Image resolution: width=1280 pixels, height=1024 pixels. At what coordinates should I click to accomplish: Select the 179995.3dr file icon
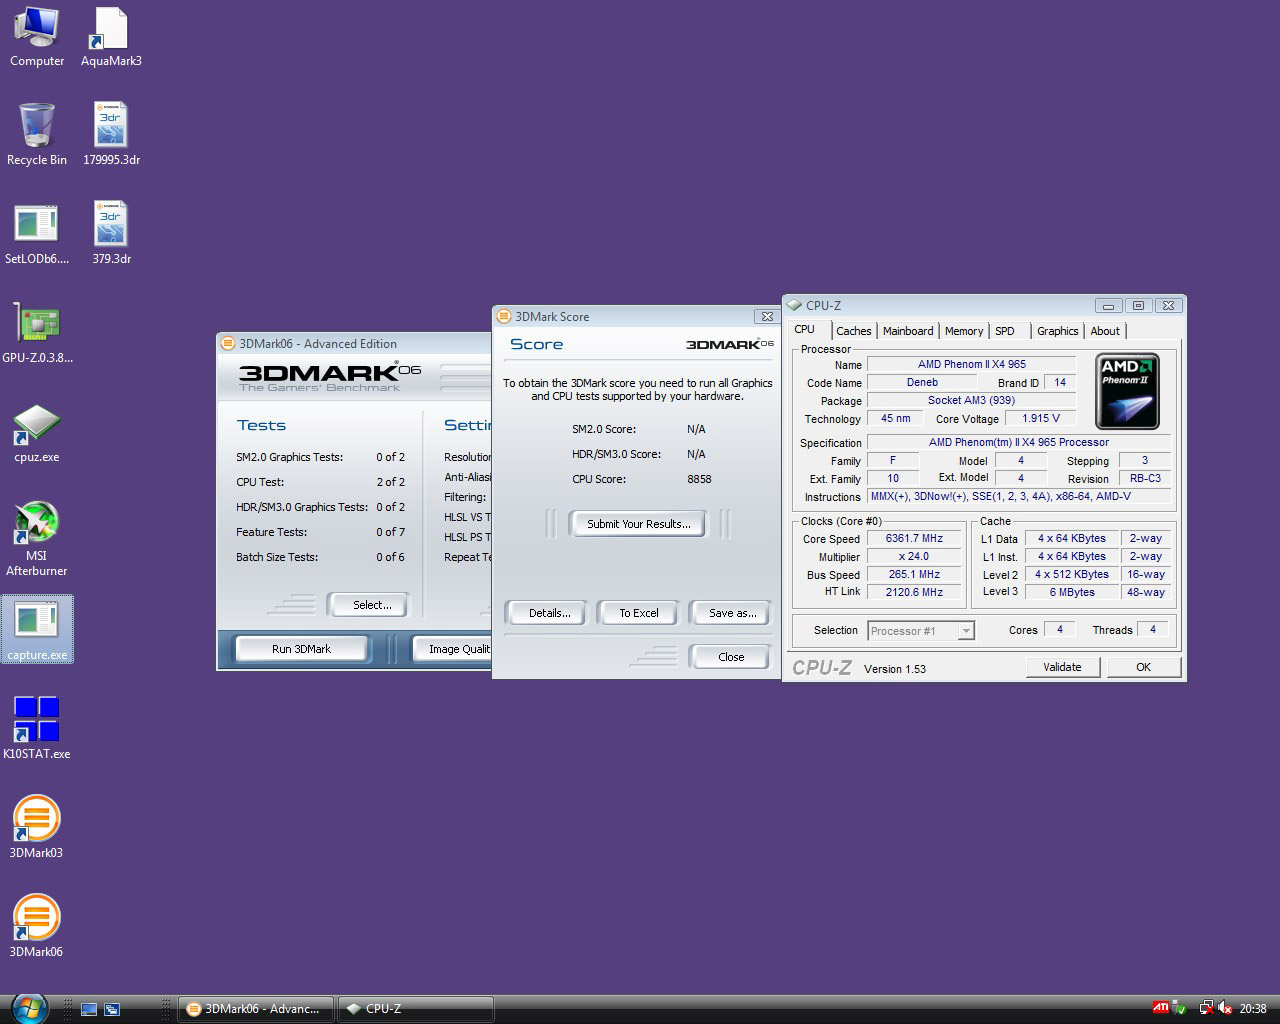tap(111, 135)
